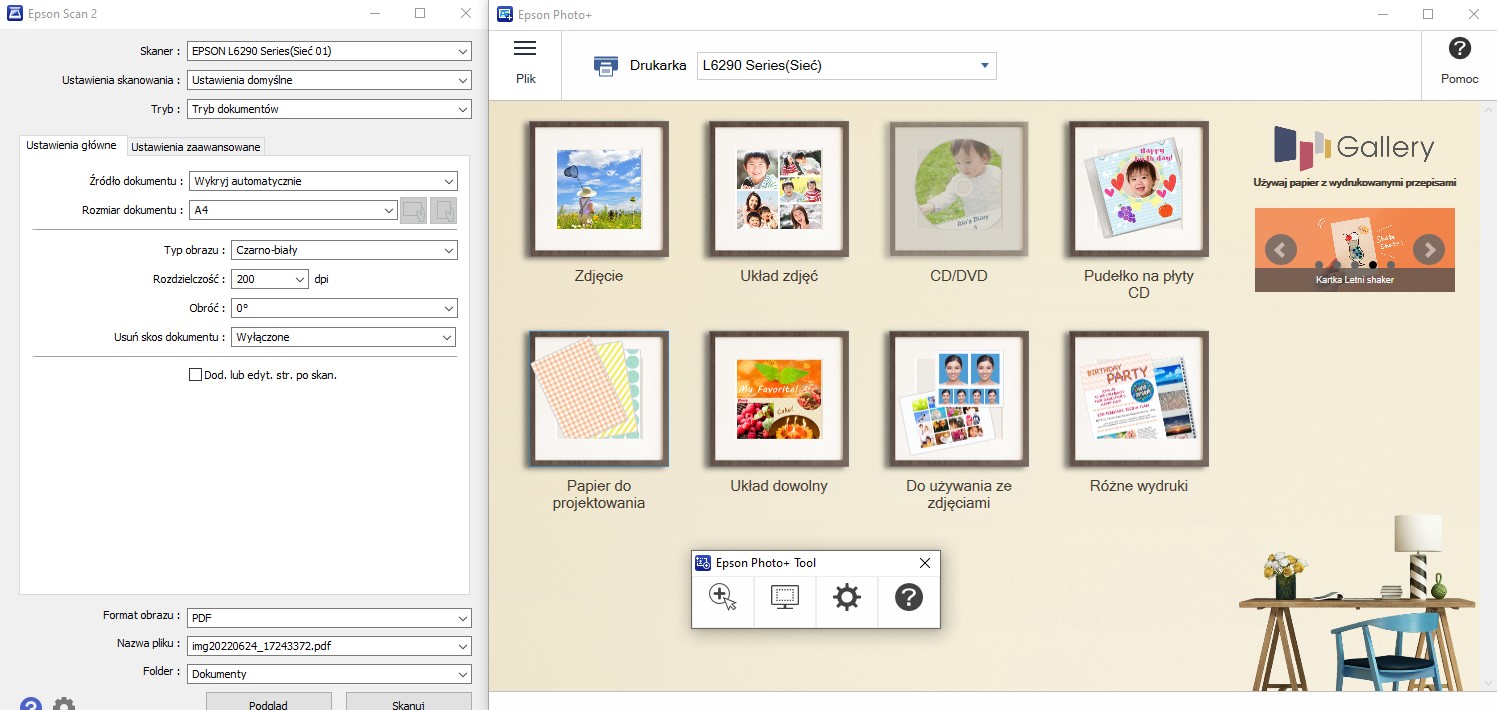Expand the Skaner dropdown in Epson Scan 2
Viewport: 1497px width, 710px height.
pos(329,51)
